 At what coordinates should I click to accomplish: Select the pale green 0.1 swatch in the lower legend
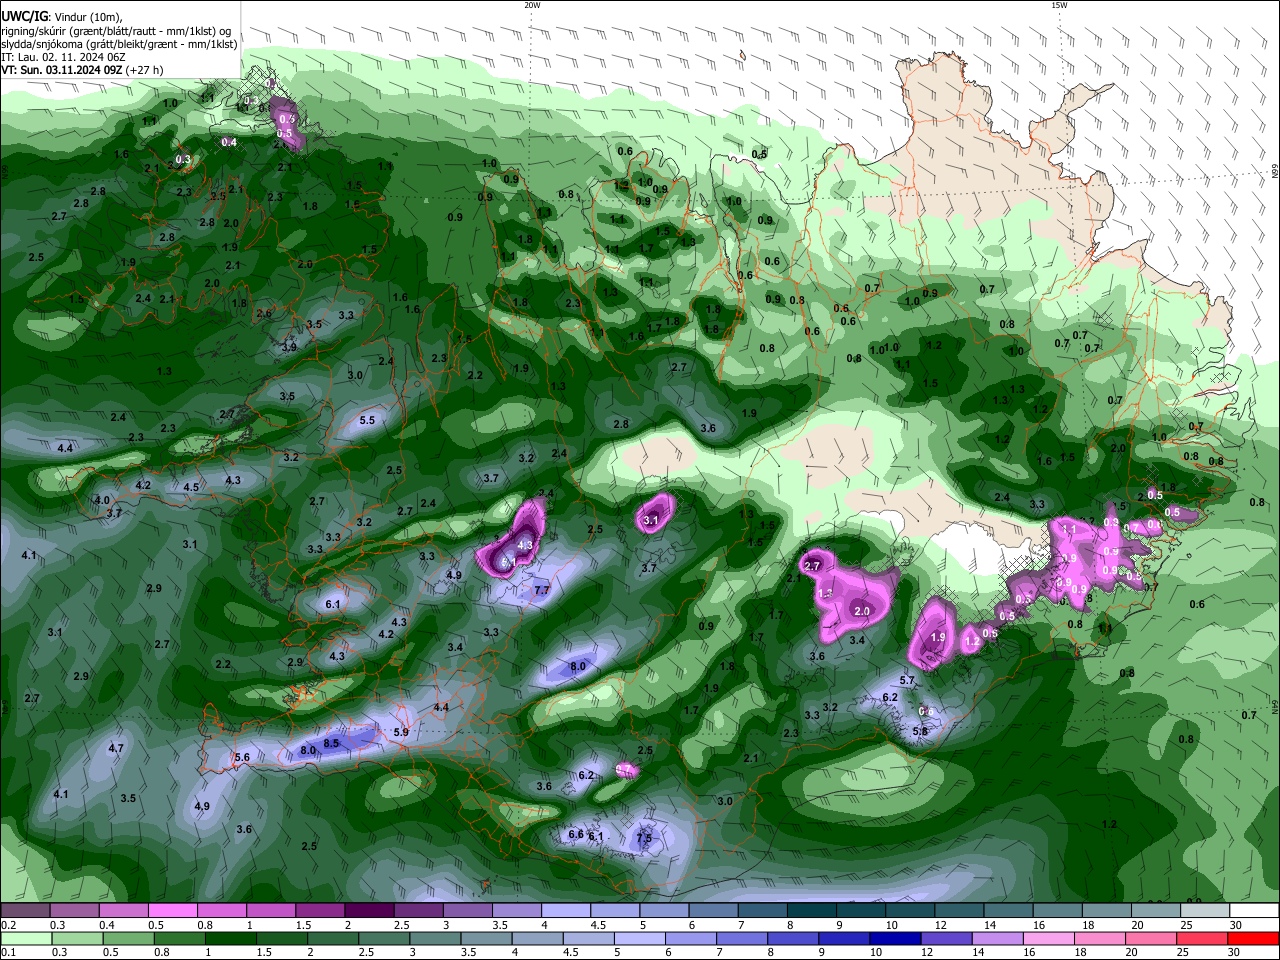click(26, 939)
